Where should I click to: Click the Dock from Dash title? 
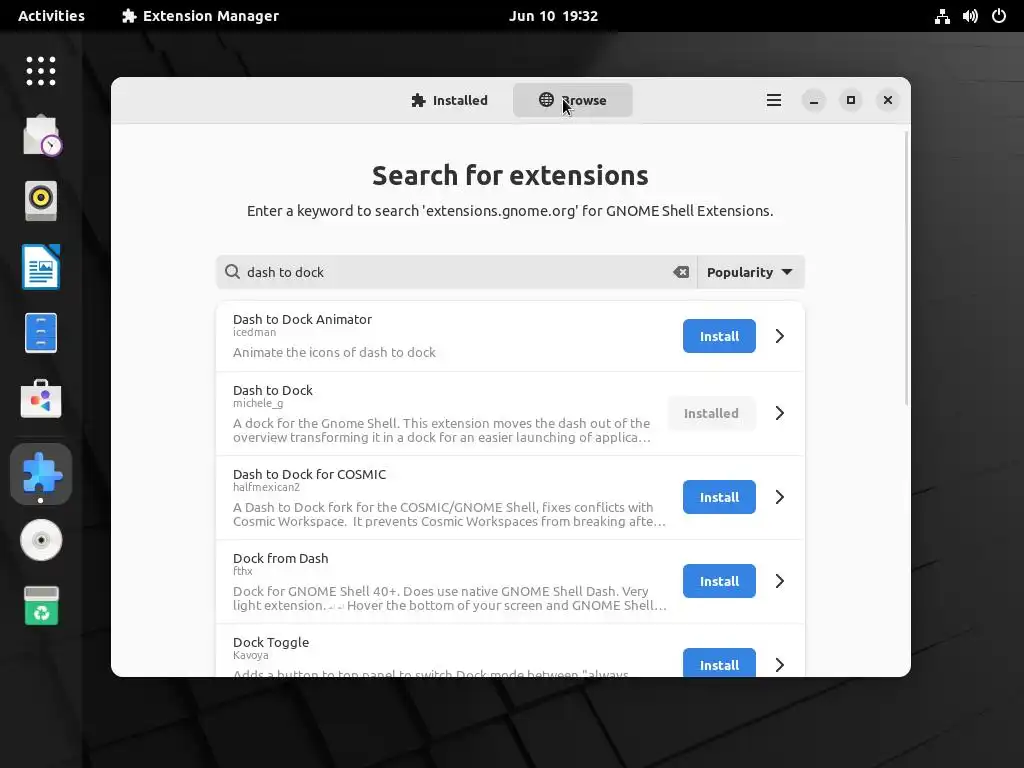(x=280, y=558)
